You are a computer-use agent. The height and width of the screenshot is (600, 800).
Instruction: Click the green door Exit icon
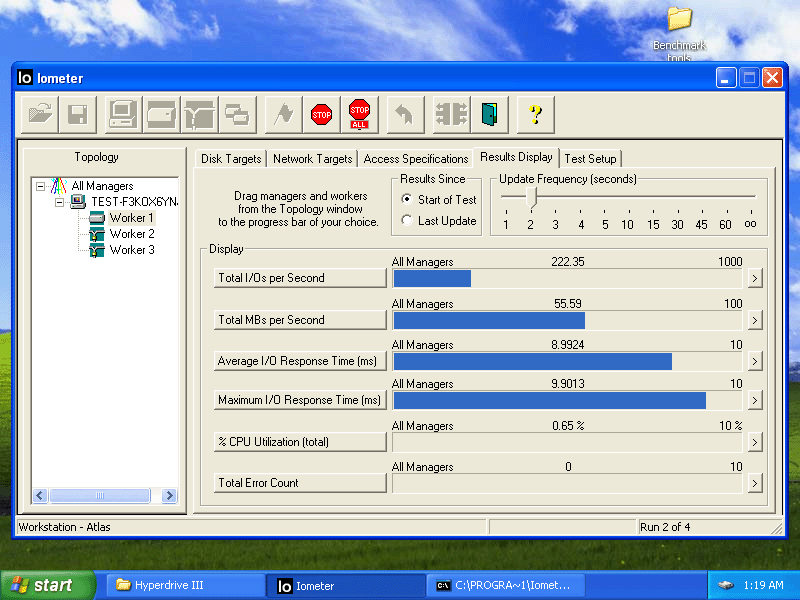point(490,114)
